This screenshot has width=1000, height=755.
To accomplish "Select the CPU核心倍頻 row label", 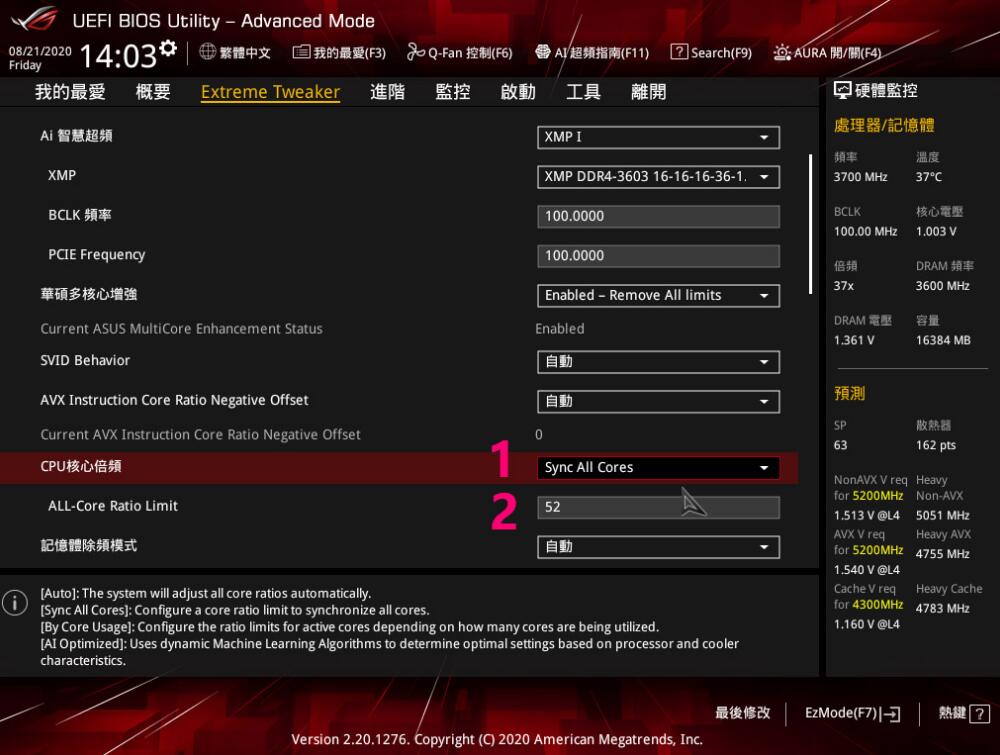I will tap(81, 466).
